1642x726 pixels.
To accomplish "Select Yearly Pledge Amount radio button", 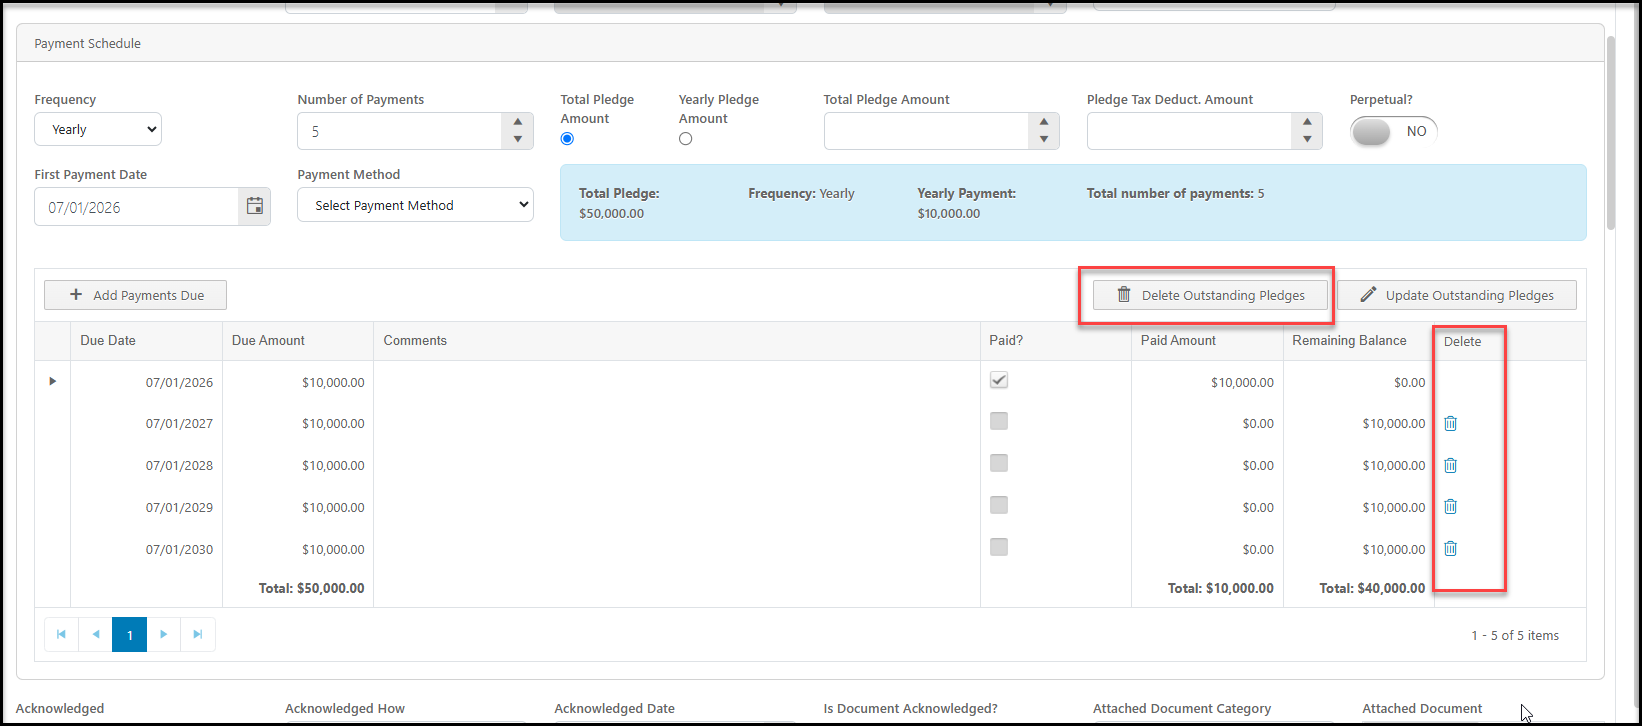I will (x=685, y=139).
